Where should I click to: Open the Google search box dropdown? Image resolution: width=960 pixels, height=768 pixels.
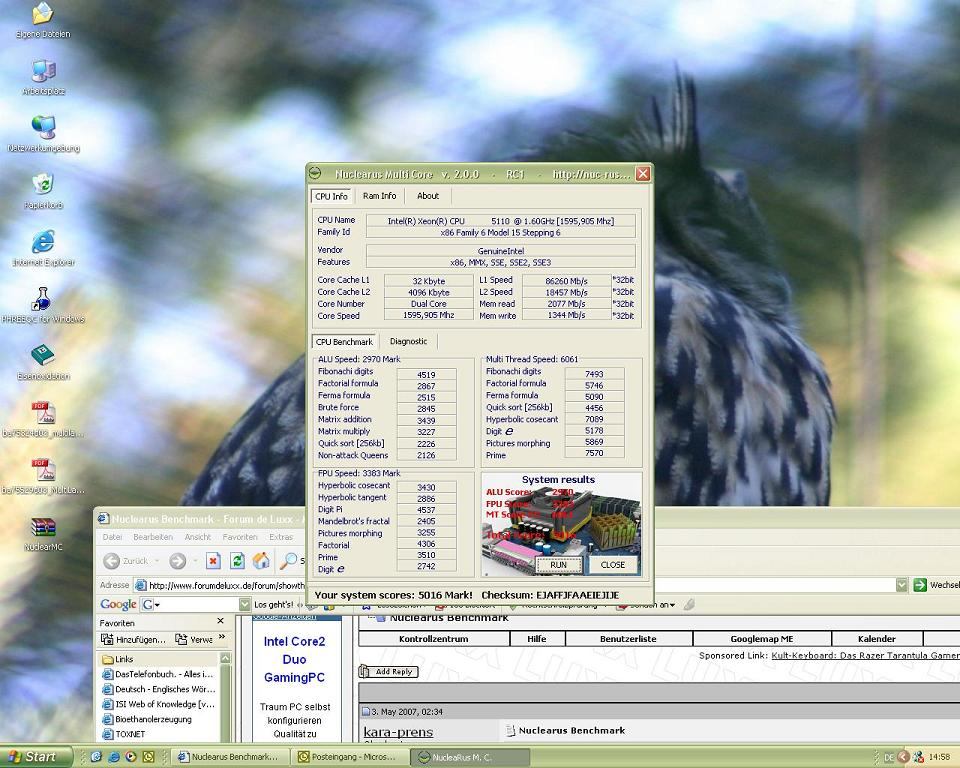[244, 604]
